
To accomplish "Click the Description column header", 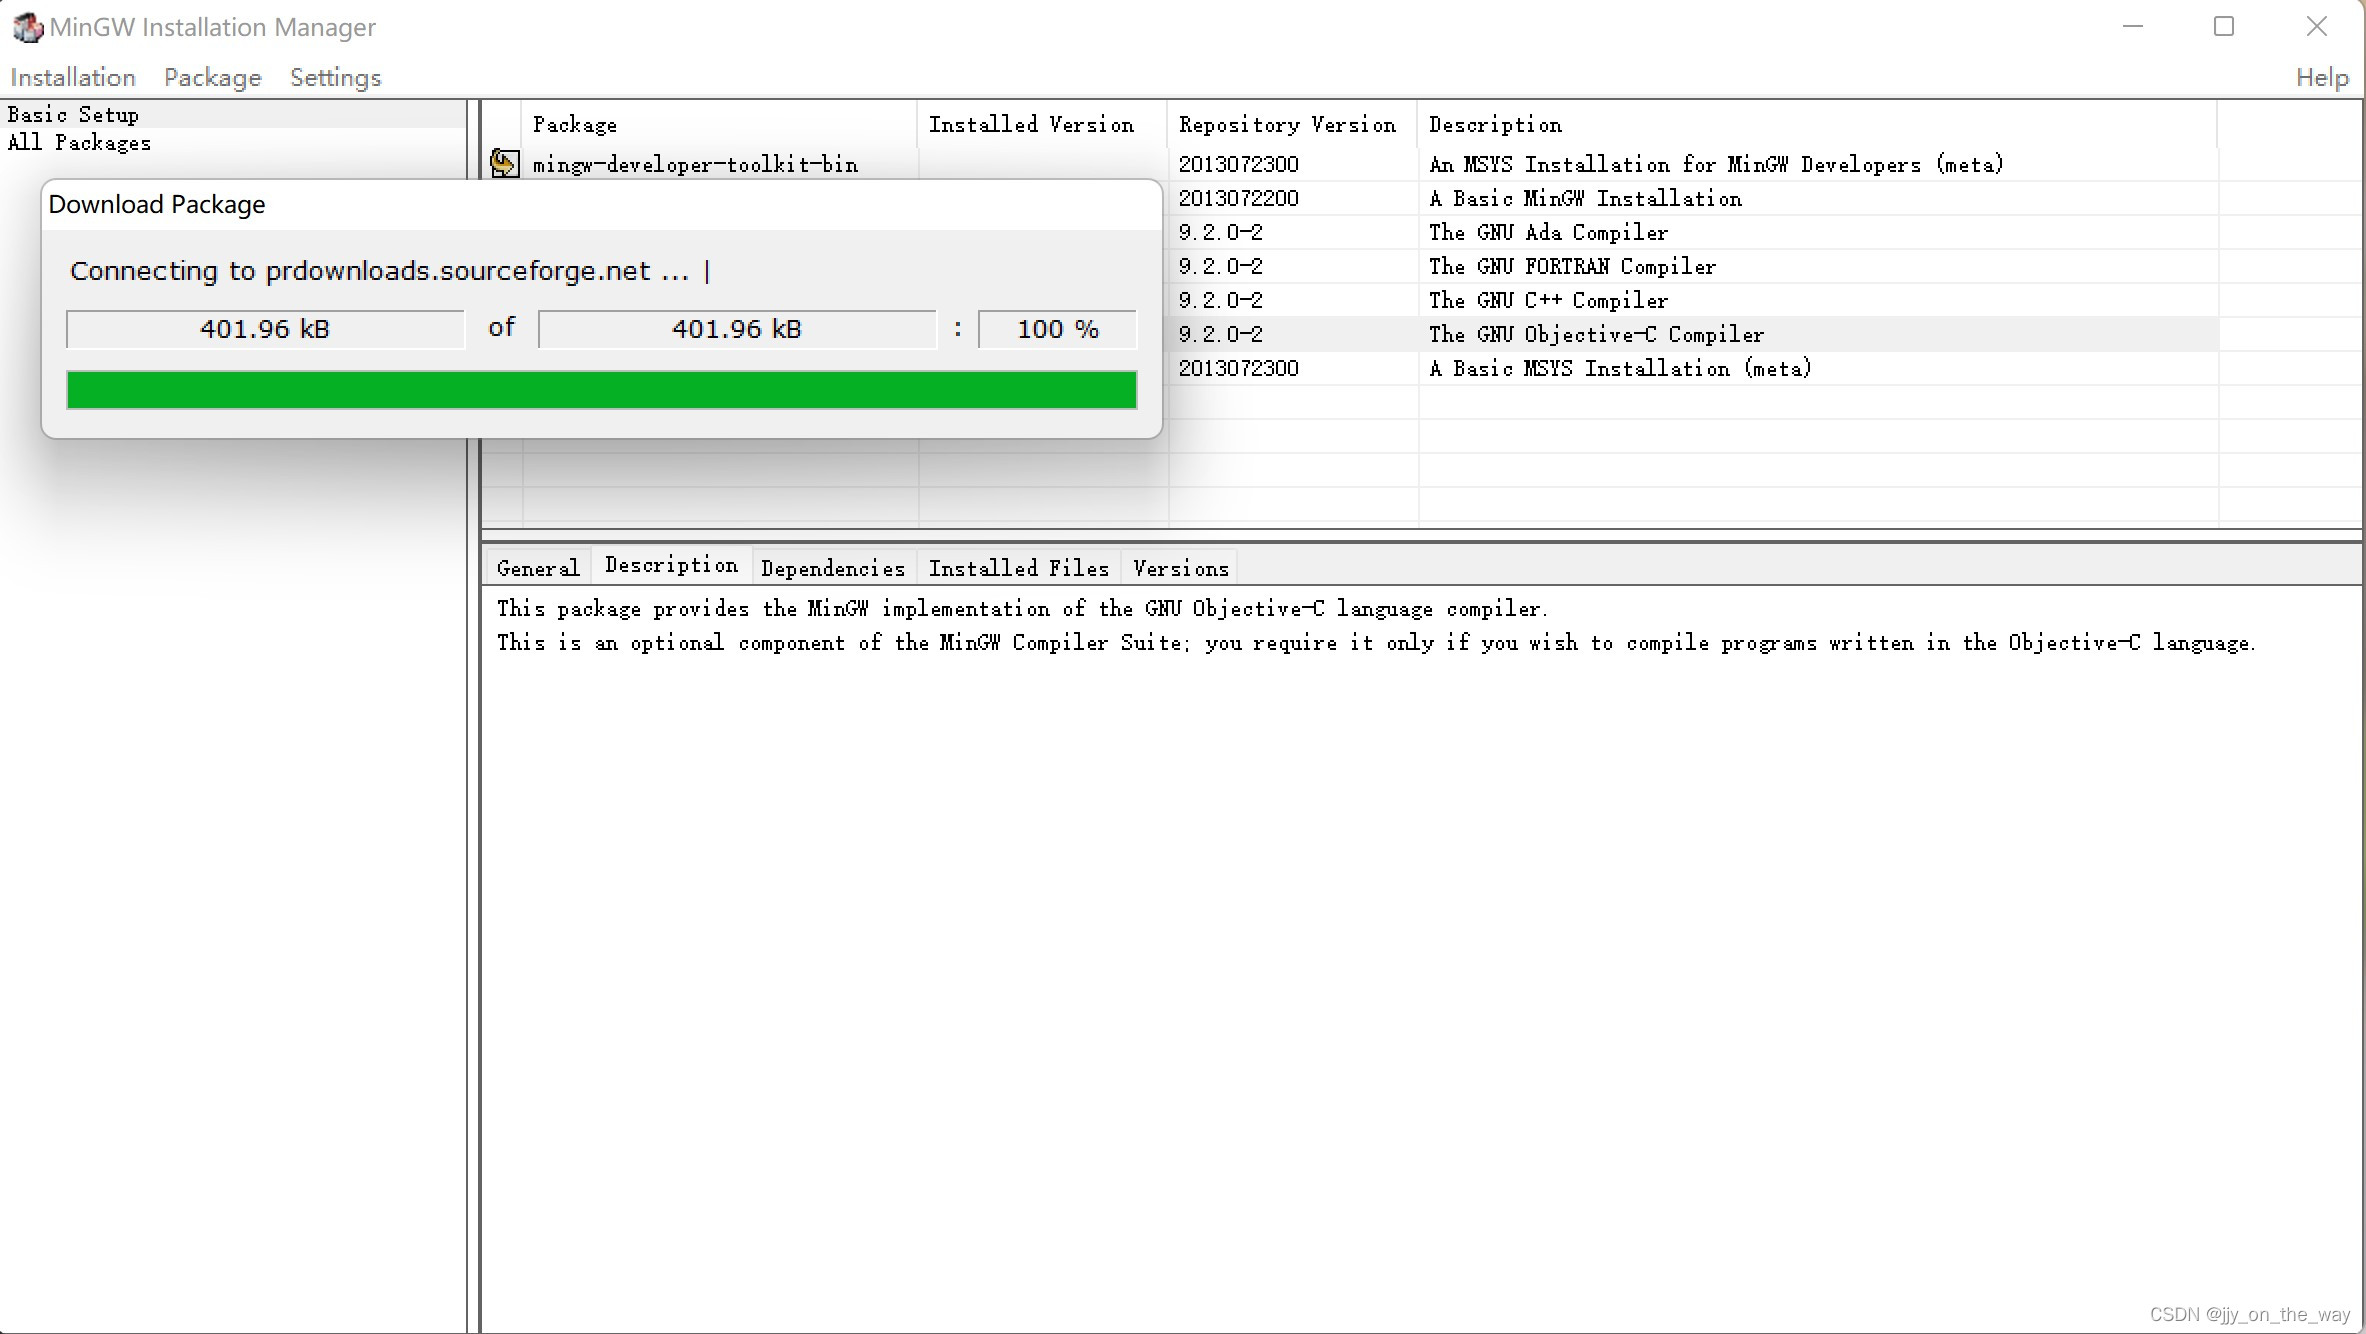I will 1494,124.
